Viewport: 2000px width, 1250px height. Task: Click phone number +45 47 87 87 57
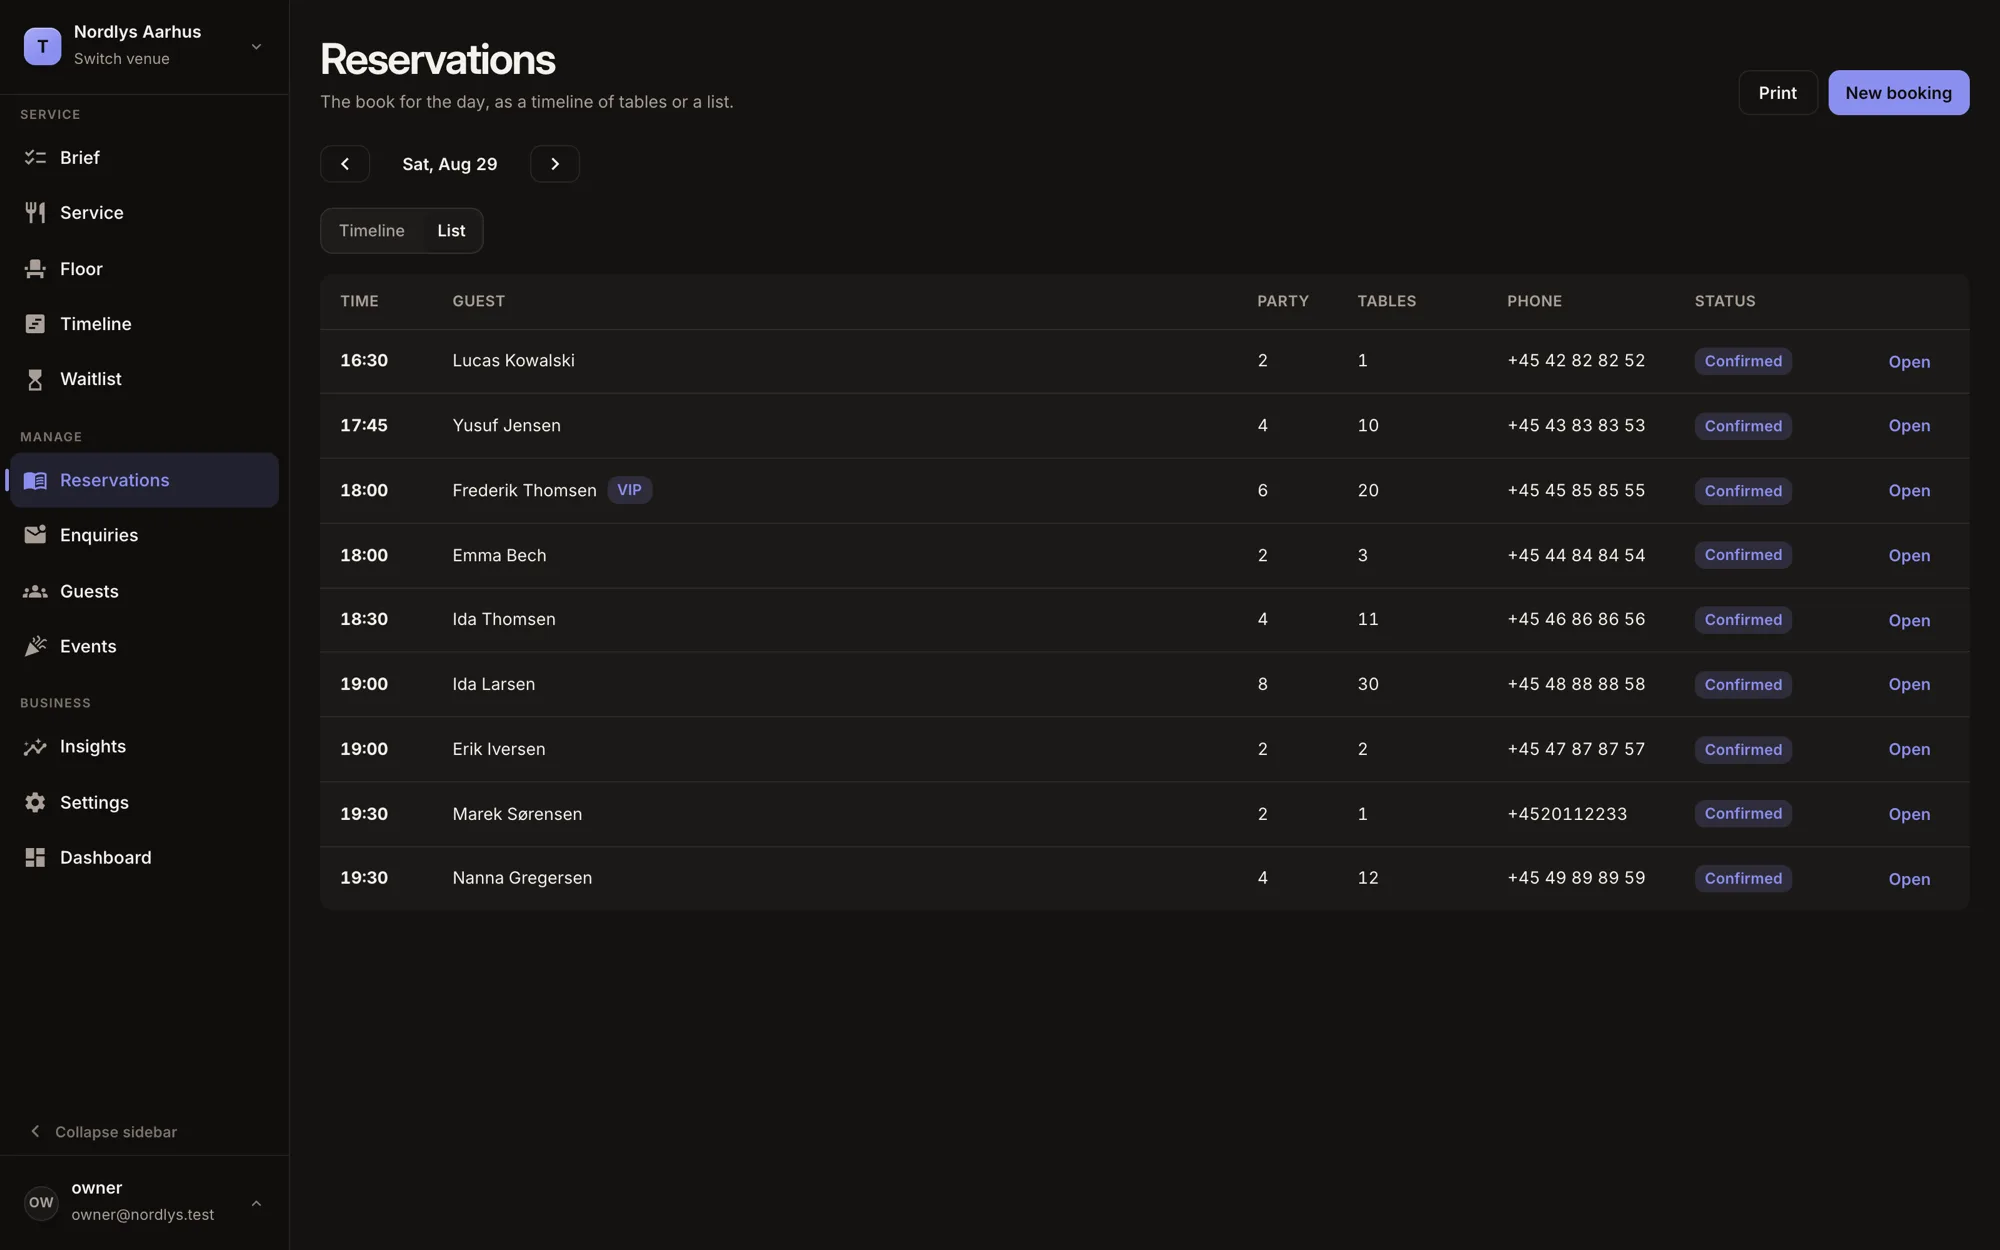(1576, 749)
